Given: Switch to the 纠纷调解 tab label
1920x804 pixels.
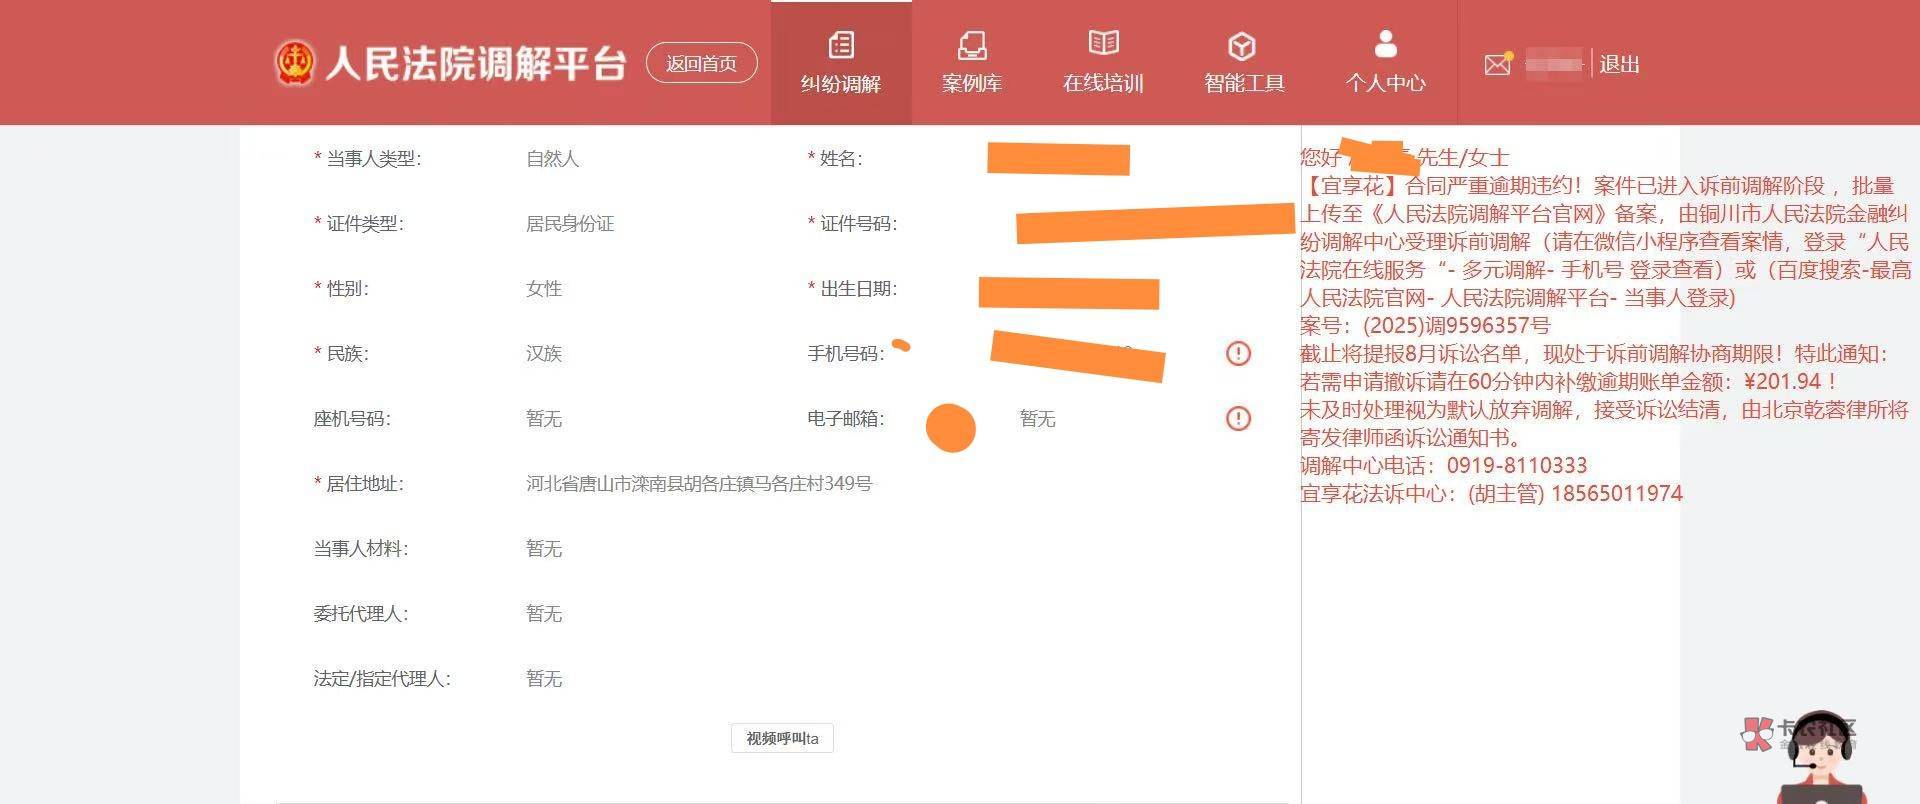Looking at the screenshot, I should coord(841,84).
